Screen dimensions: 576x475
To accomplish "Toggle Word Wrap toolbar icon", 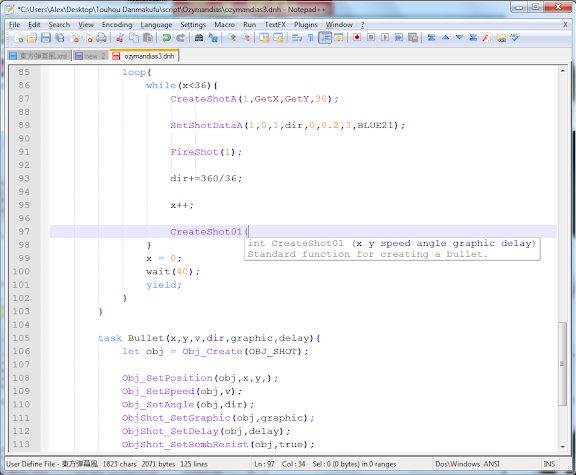I will pyautogui.click(x=296, y=37).
